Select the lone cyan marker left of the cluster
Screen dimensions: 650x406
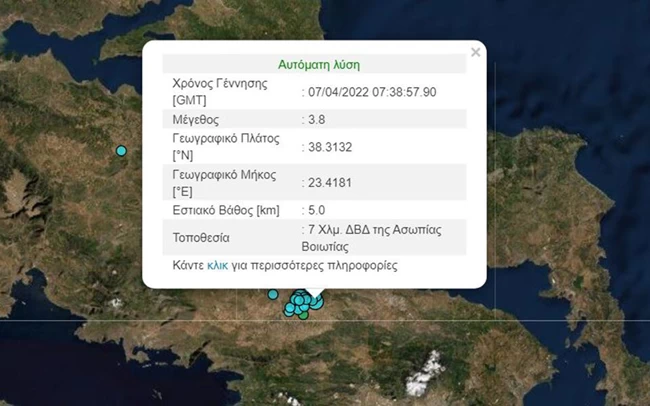(x=273, y=294)
